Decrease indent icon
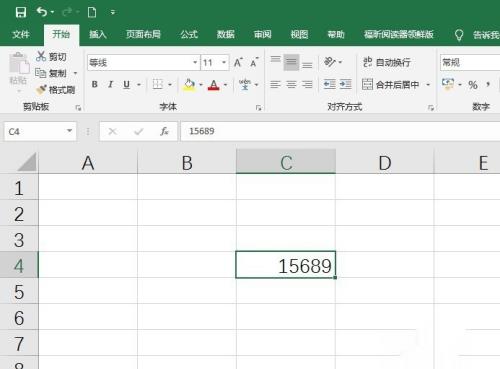The width and height of the screenshot is (500, 369). pyautogui.click(x=330, y=84)
